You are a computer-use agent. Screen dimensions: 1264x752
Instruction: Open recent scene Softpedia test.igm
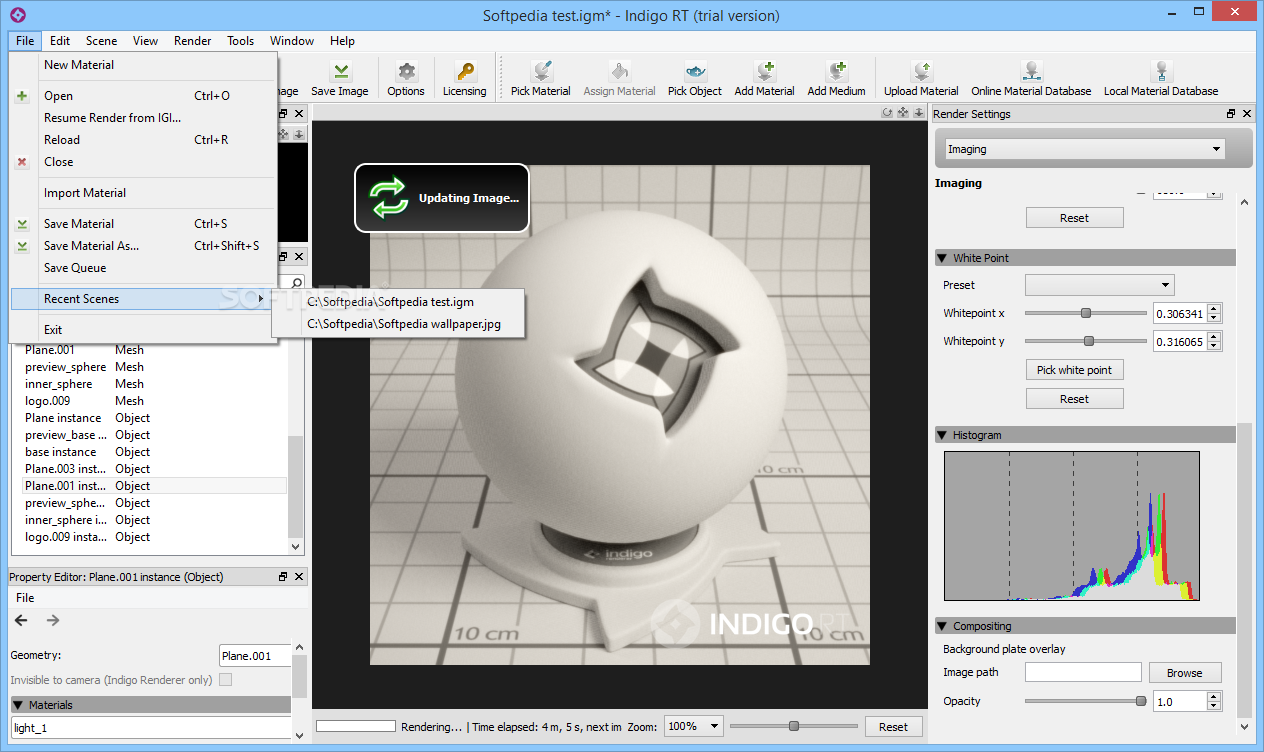click(x=390, y=302)
